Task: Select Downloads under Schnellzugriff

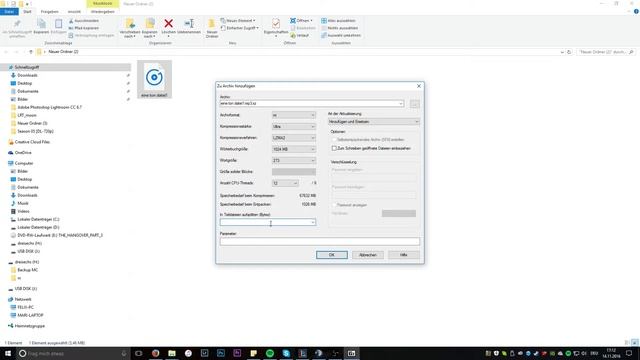Action: 27,75
